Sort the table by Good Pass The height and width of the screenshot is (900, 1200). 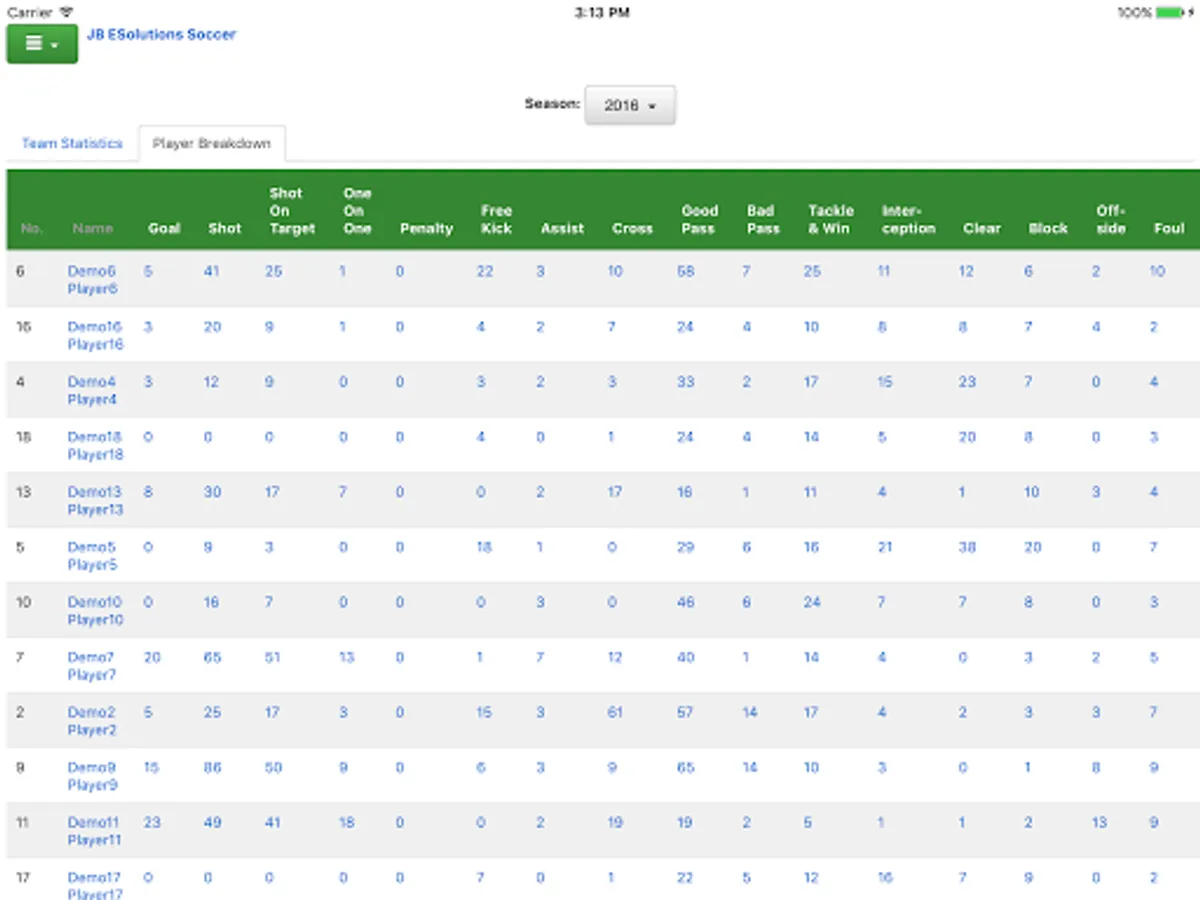[699, 219]
